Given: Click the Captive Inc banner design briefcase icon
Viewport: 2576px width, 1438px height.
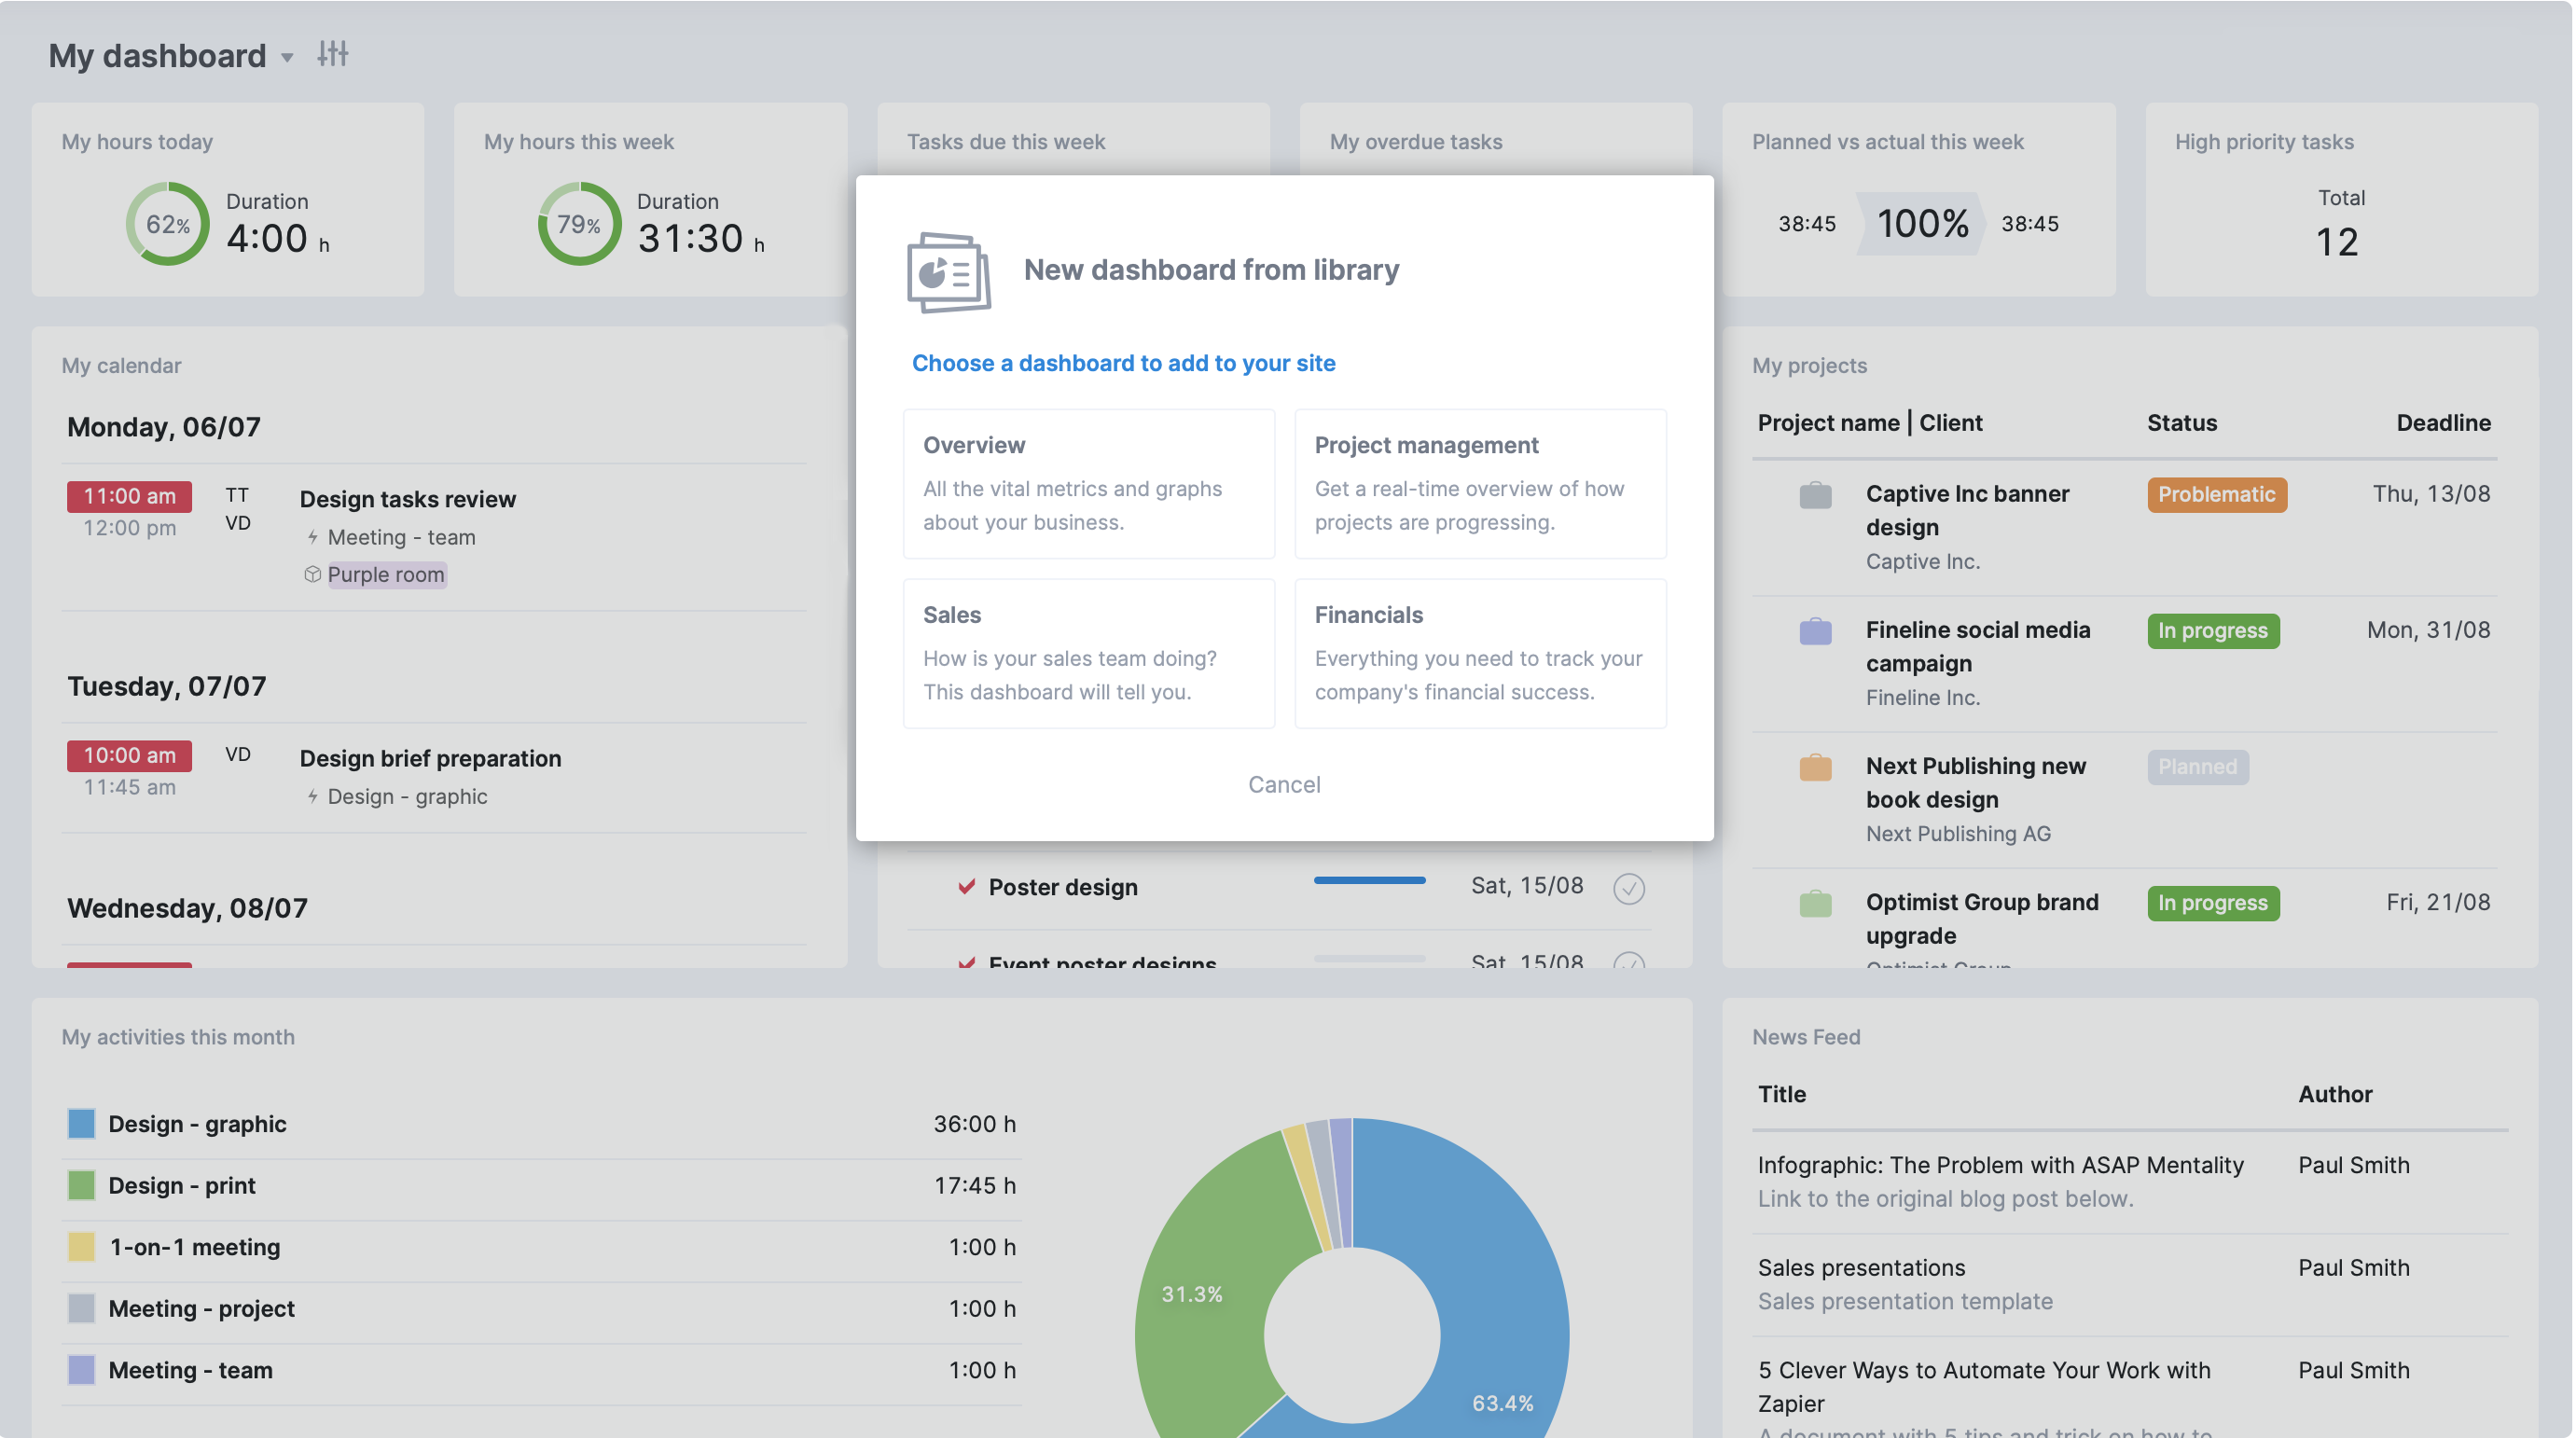Looking at the screenshot, I should (x=1815, y=495).
